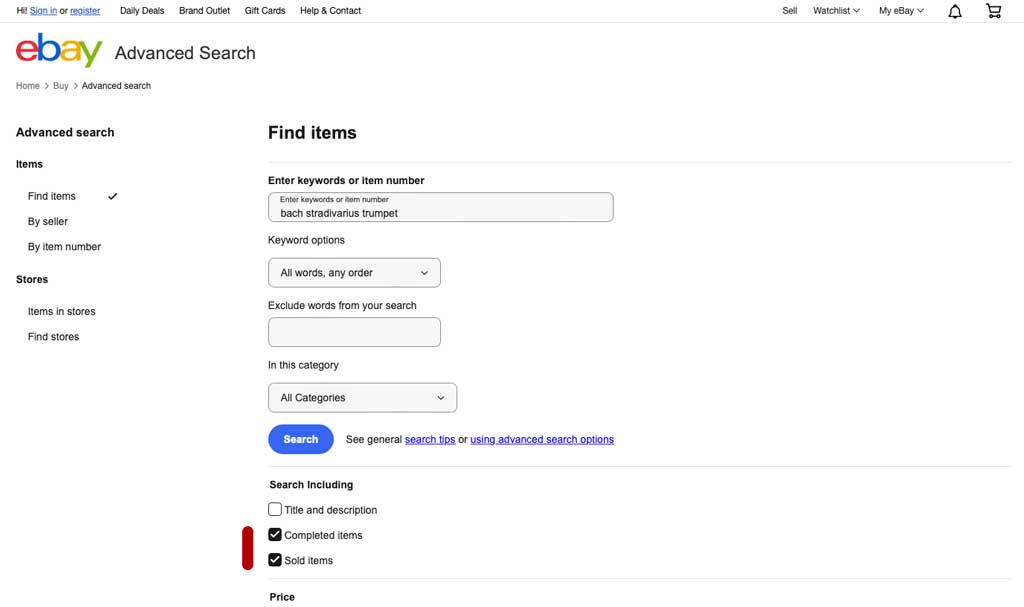Open the All Categories dropdown
Image resolution: width=1024 pixels, height=607 pixels.
[362, 398]
